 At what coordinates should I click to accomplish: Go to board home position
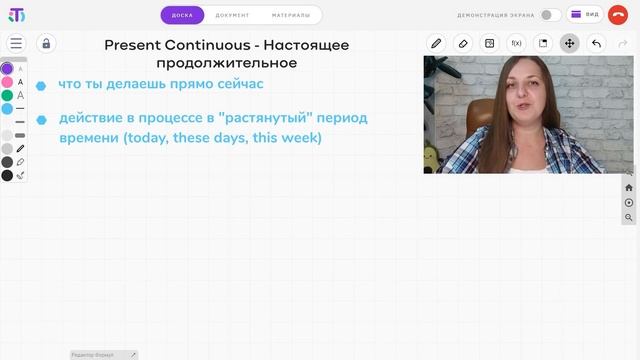pos(629,188)
